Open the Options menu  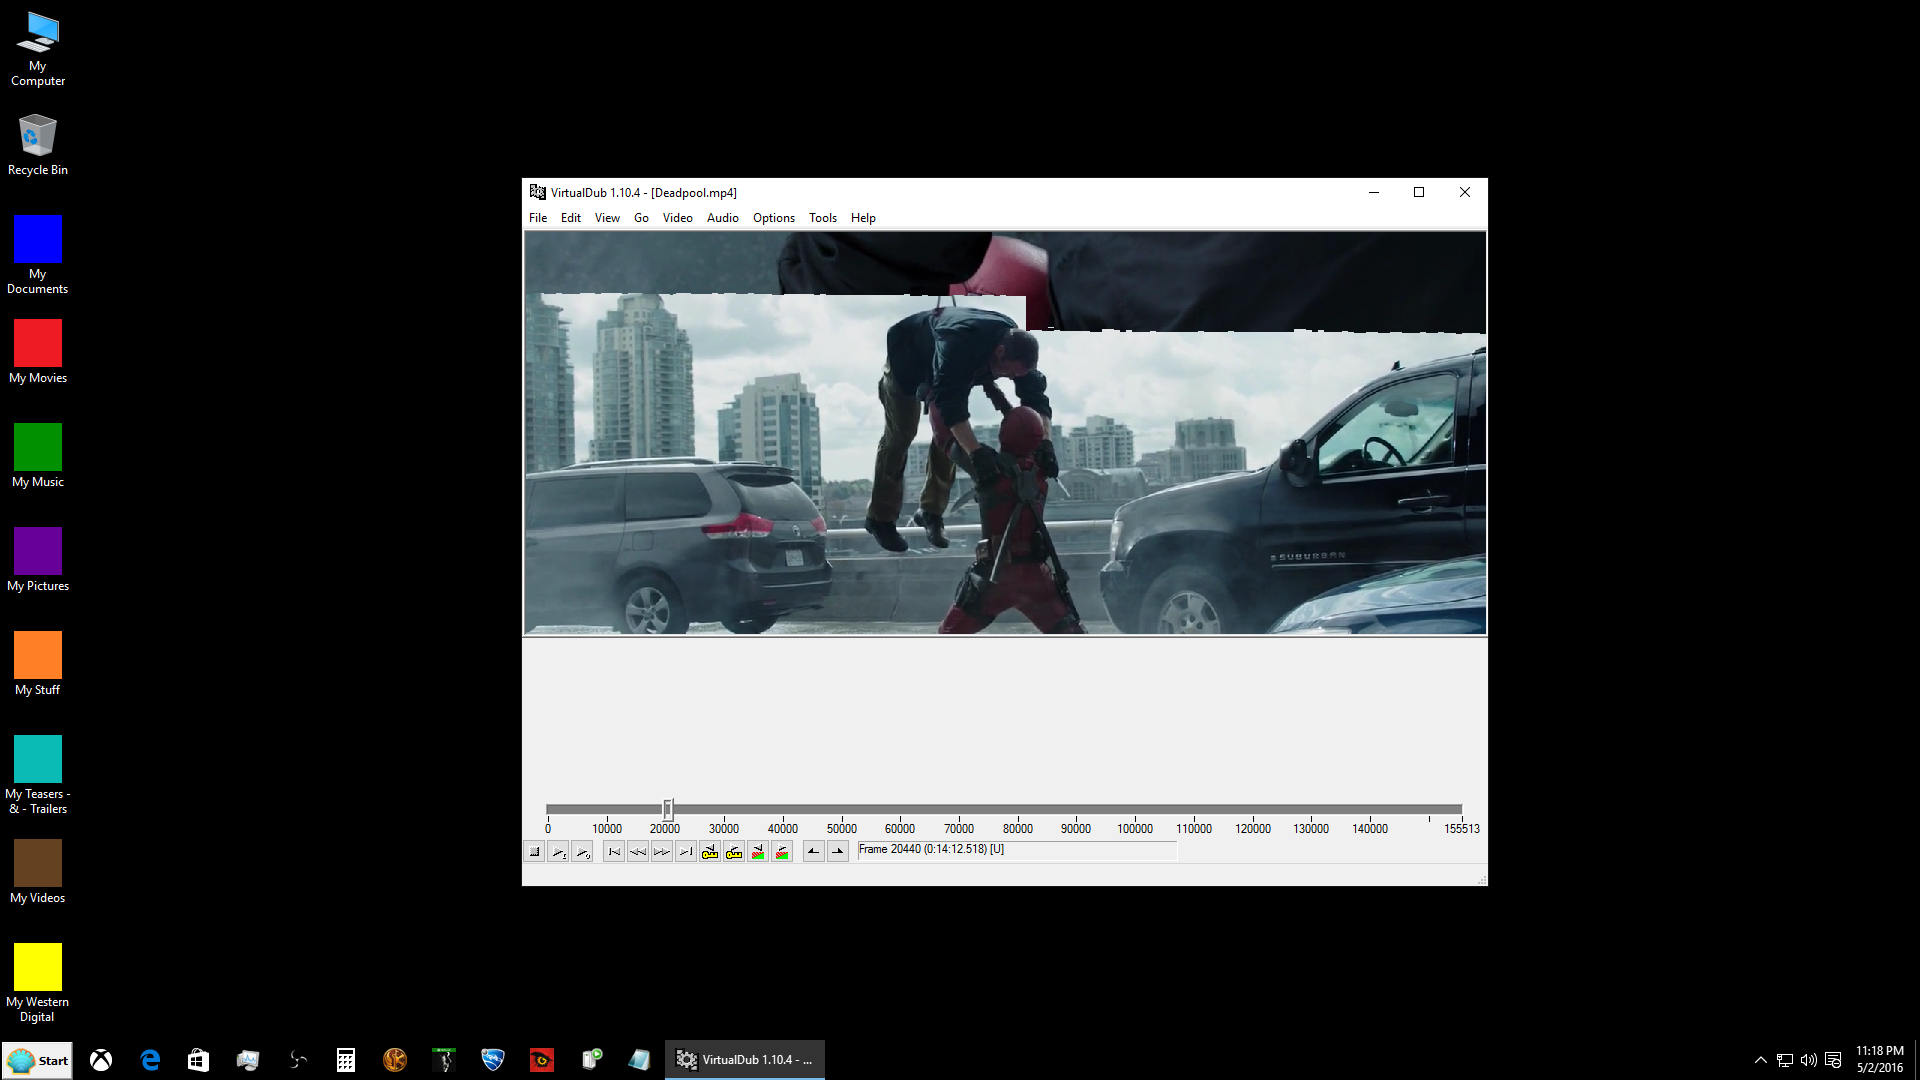click(773, 218)
